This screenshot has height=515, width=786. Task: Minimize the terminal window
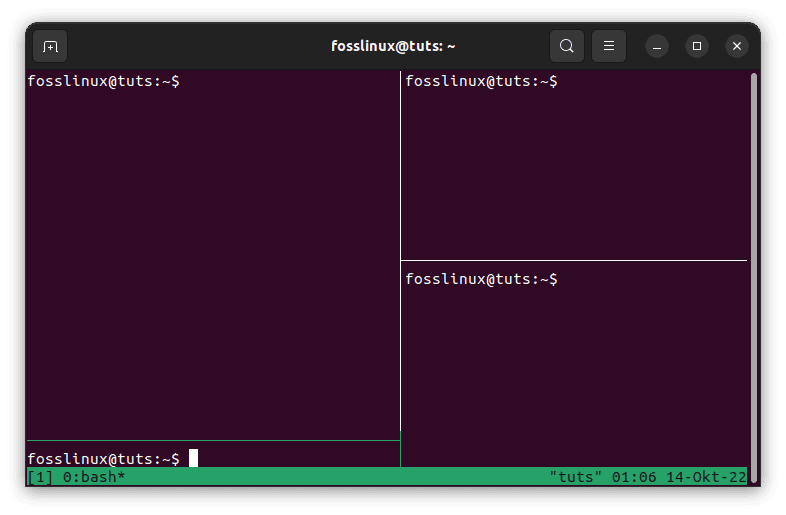657,46
